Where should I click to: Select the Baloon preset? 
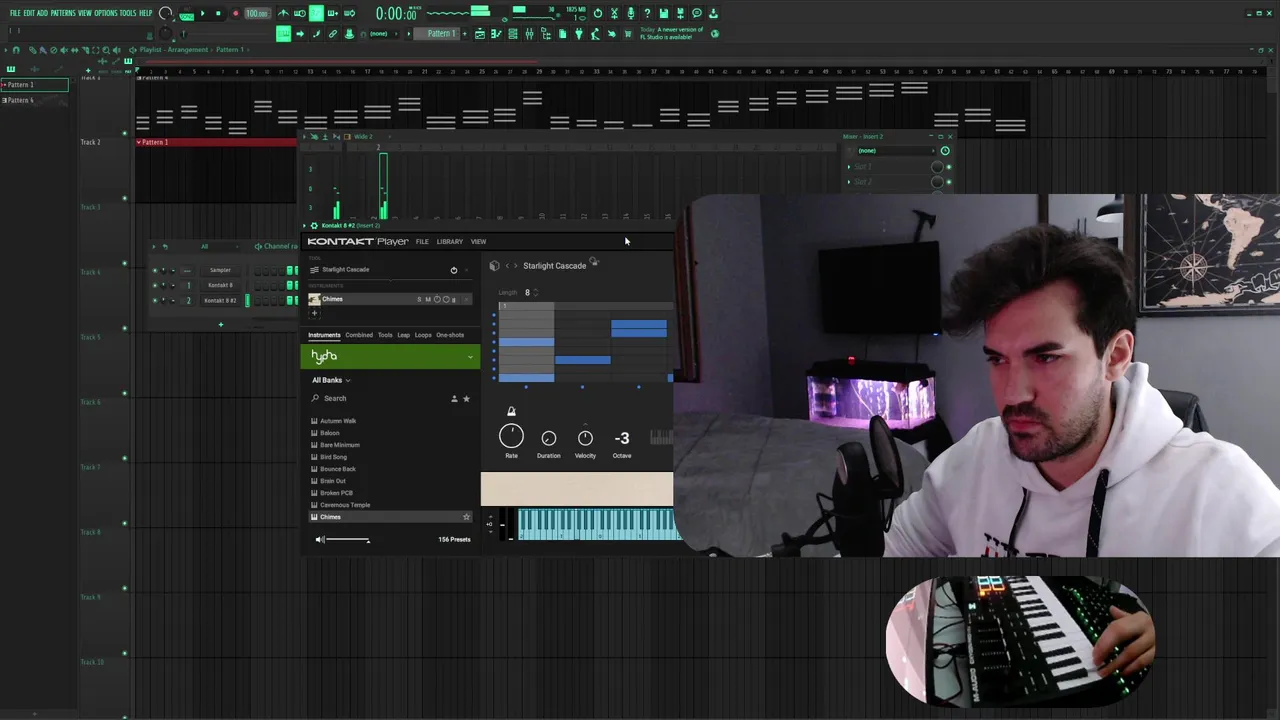click(330, 433)
